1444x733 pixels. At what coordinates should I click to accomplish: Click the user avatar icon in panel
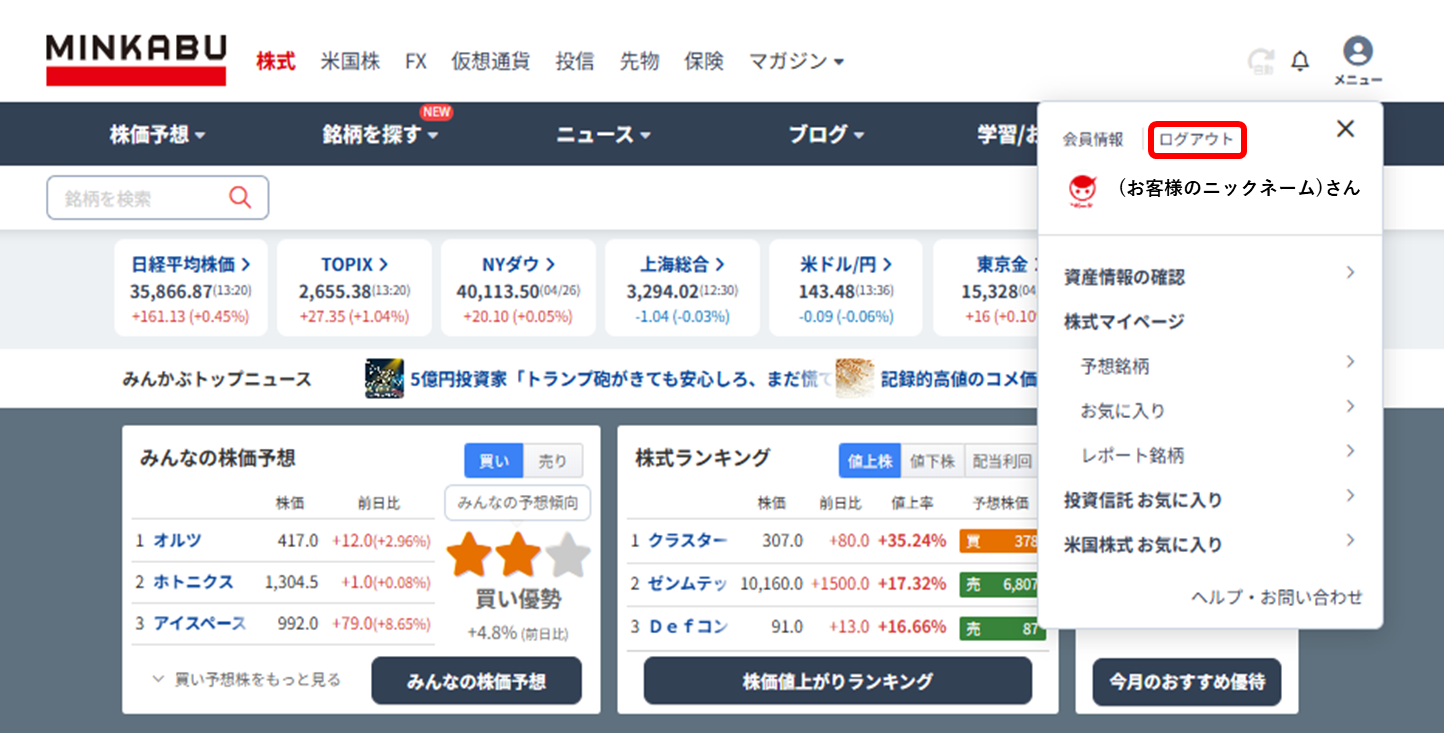tap(1082, 189)
